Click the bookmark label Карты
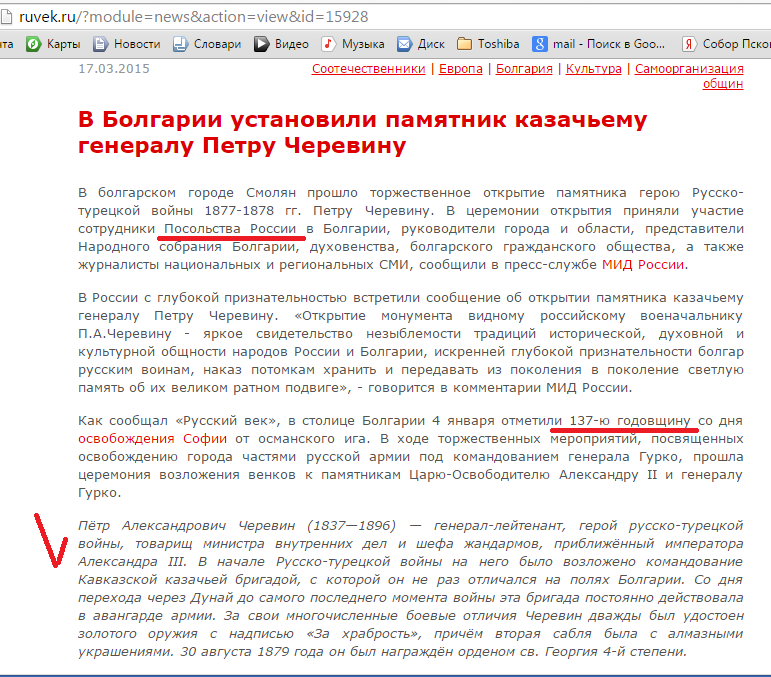The height and width of the screenshot is (677, 771). 63,44
